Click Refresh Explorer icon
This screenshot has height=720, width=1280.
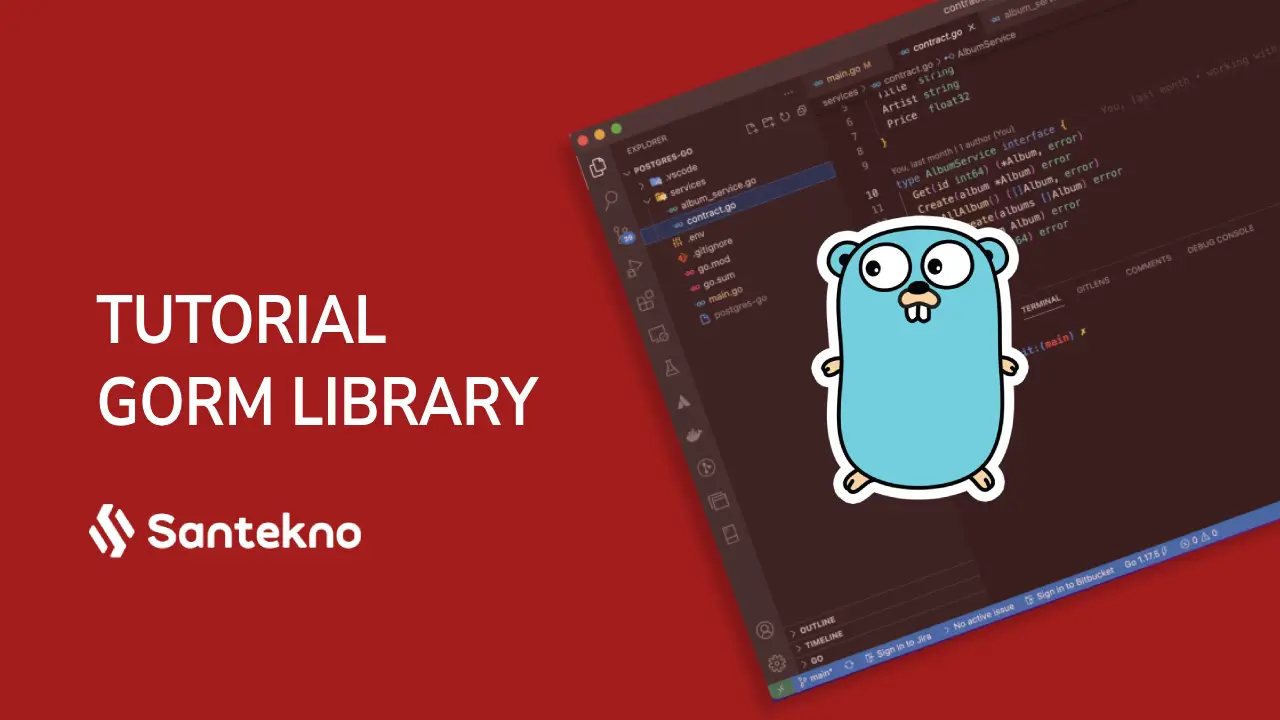(x=785, y=117)
